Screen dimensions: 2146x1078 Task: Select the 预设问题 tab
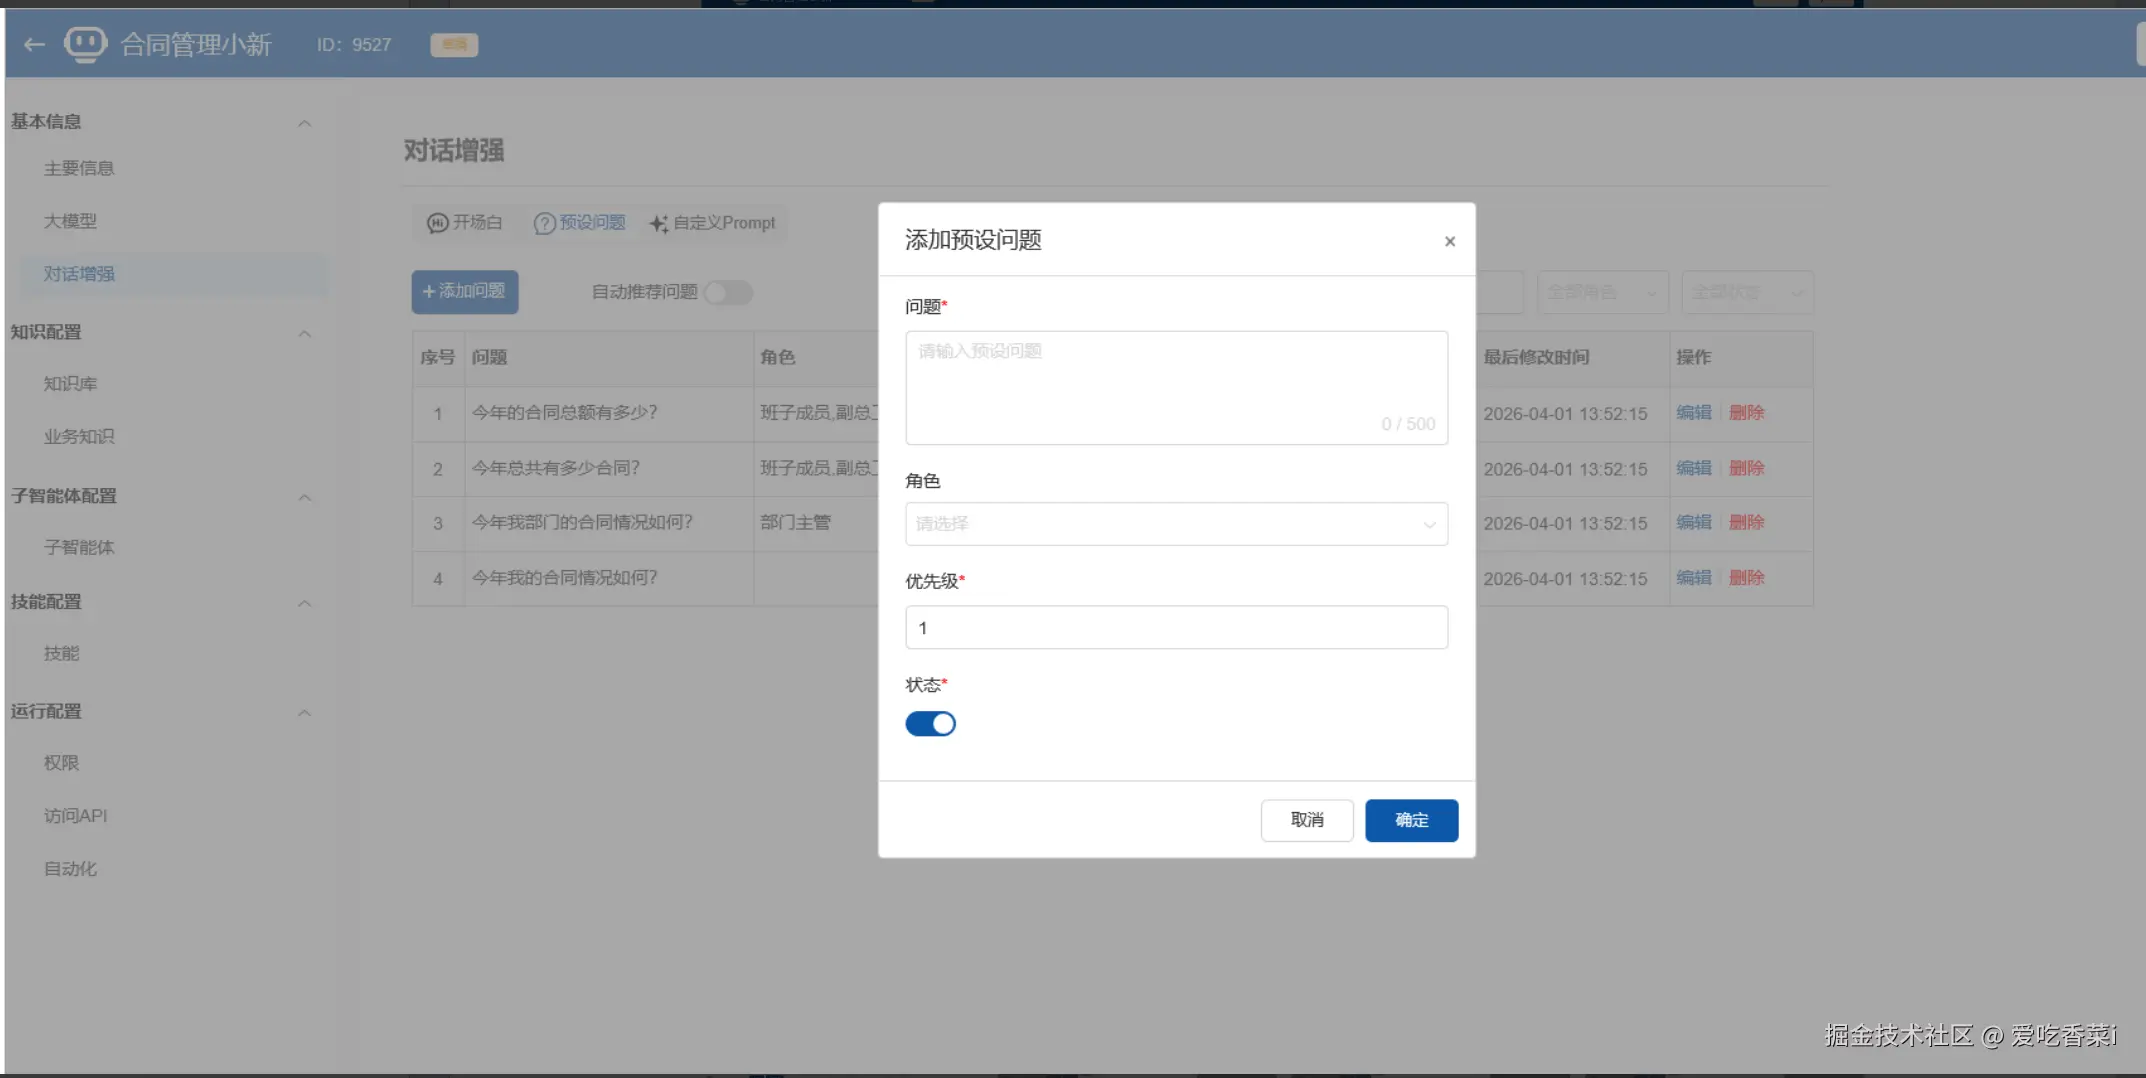pos(580,222)
